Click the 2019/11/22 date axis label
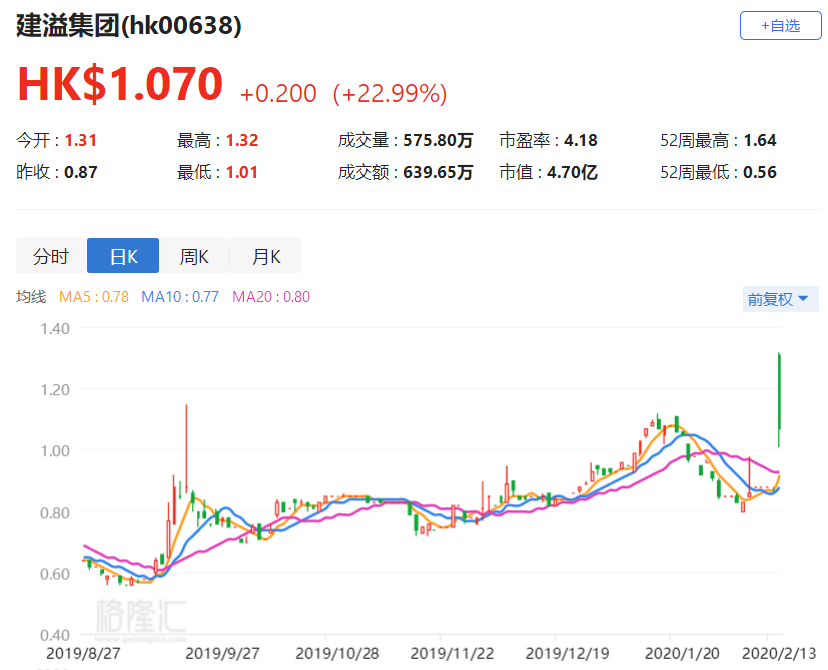Image resolution: width=828 pixels, height=670 pixels. (x=453, y=654)
